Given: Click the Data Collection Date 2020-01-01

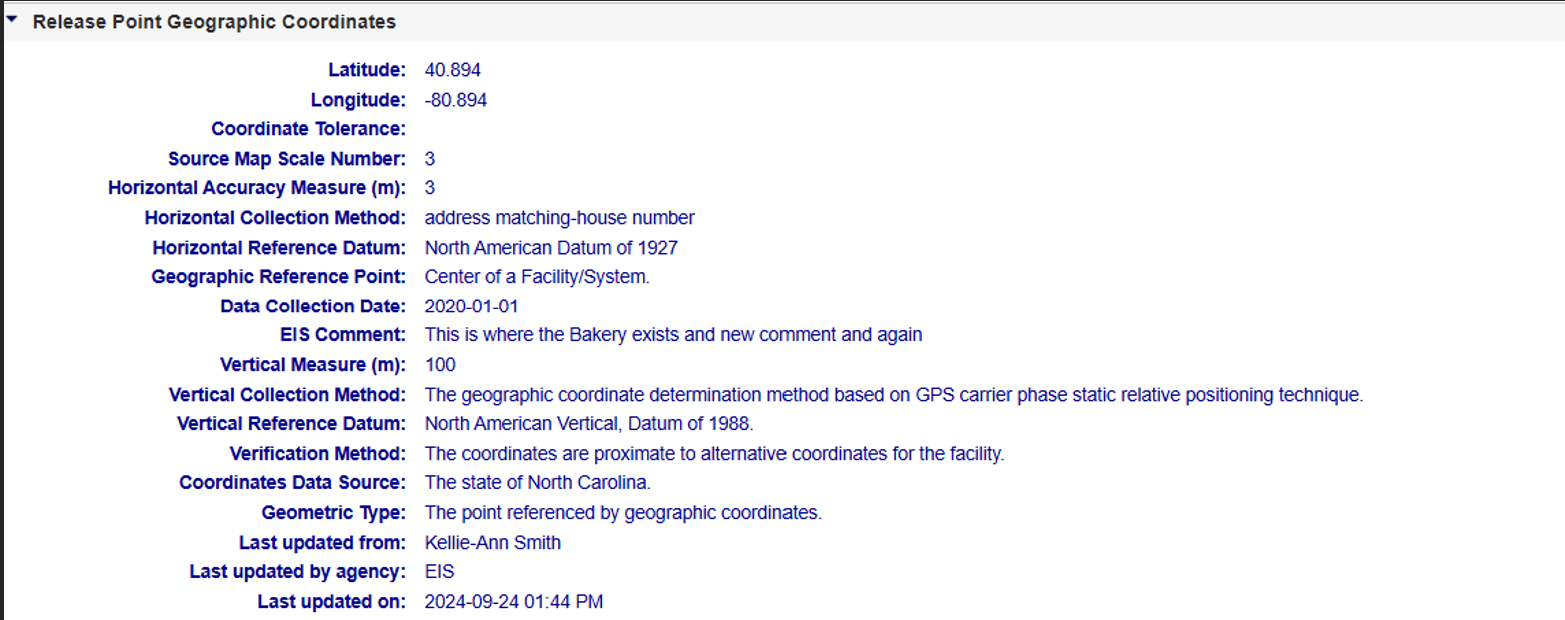Looking at the screenshot, I should (x=472, y=306).
